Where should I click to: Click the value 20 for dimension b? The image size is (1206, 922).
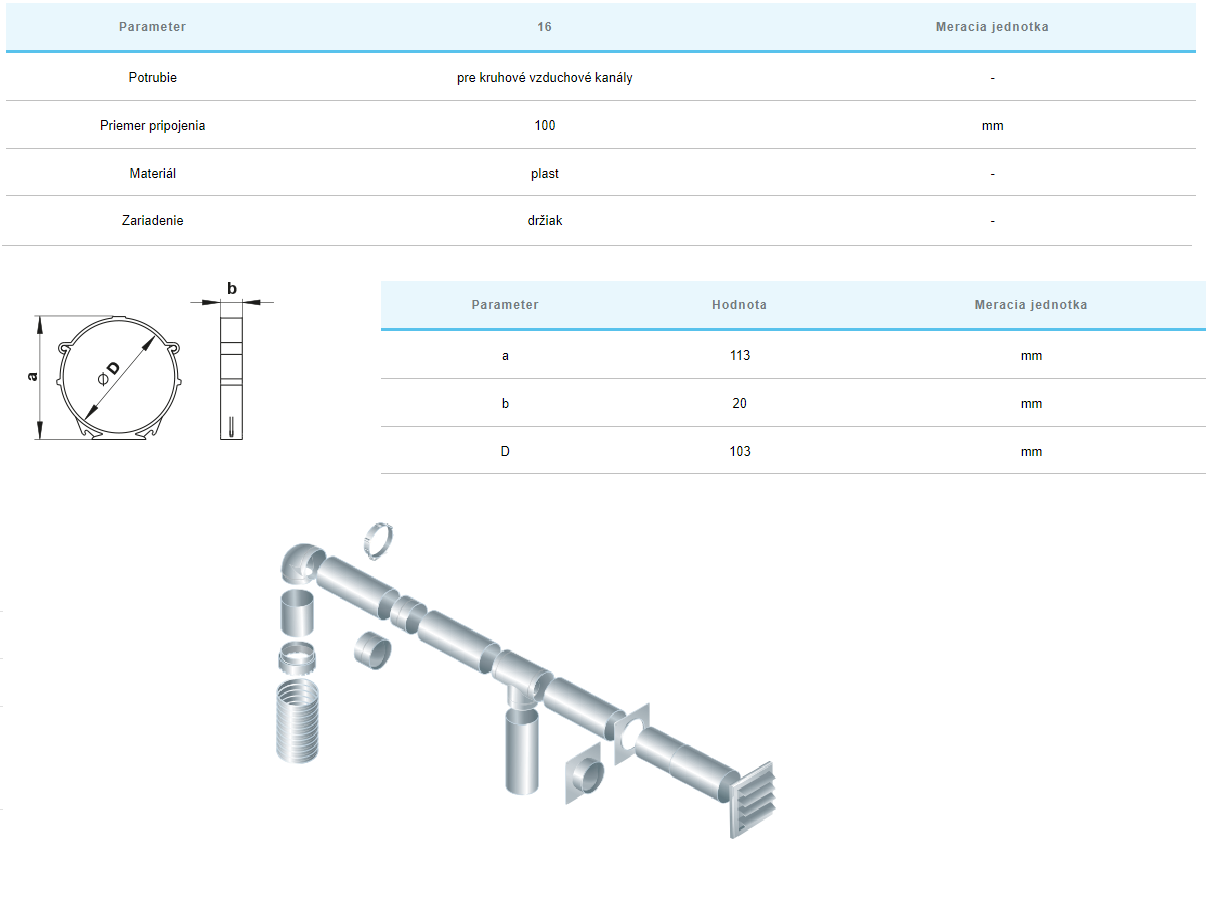tap(739, 404)
